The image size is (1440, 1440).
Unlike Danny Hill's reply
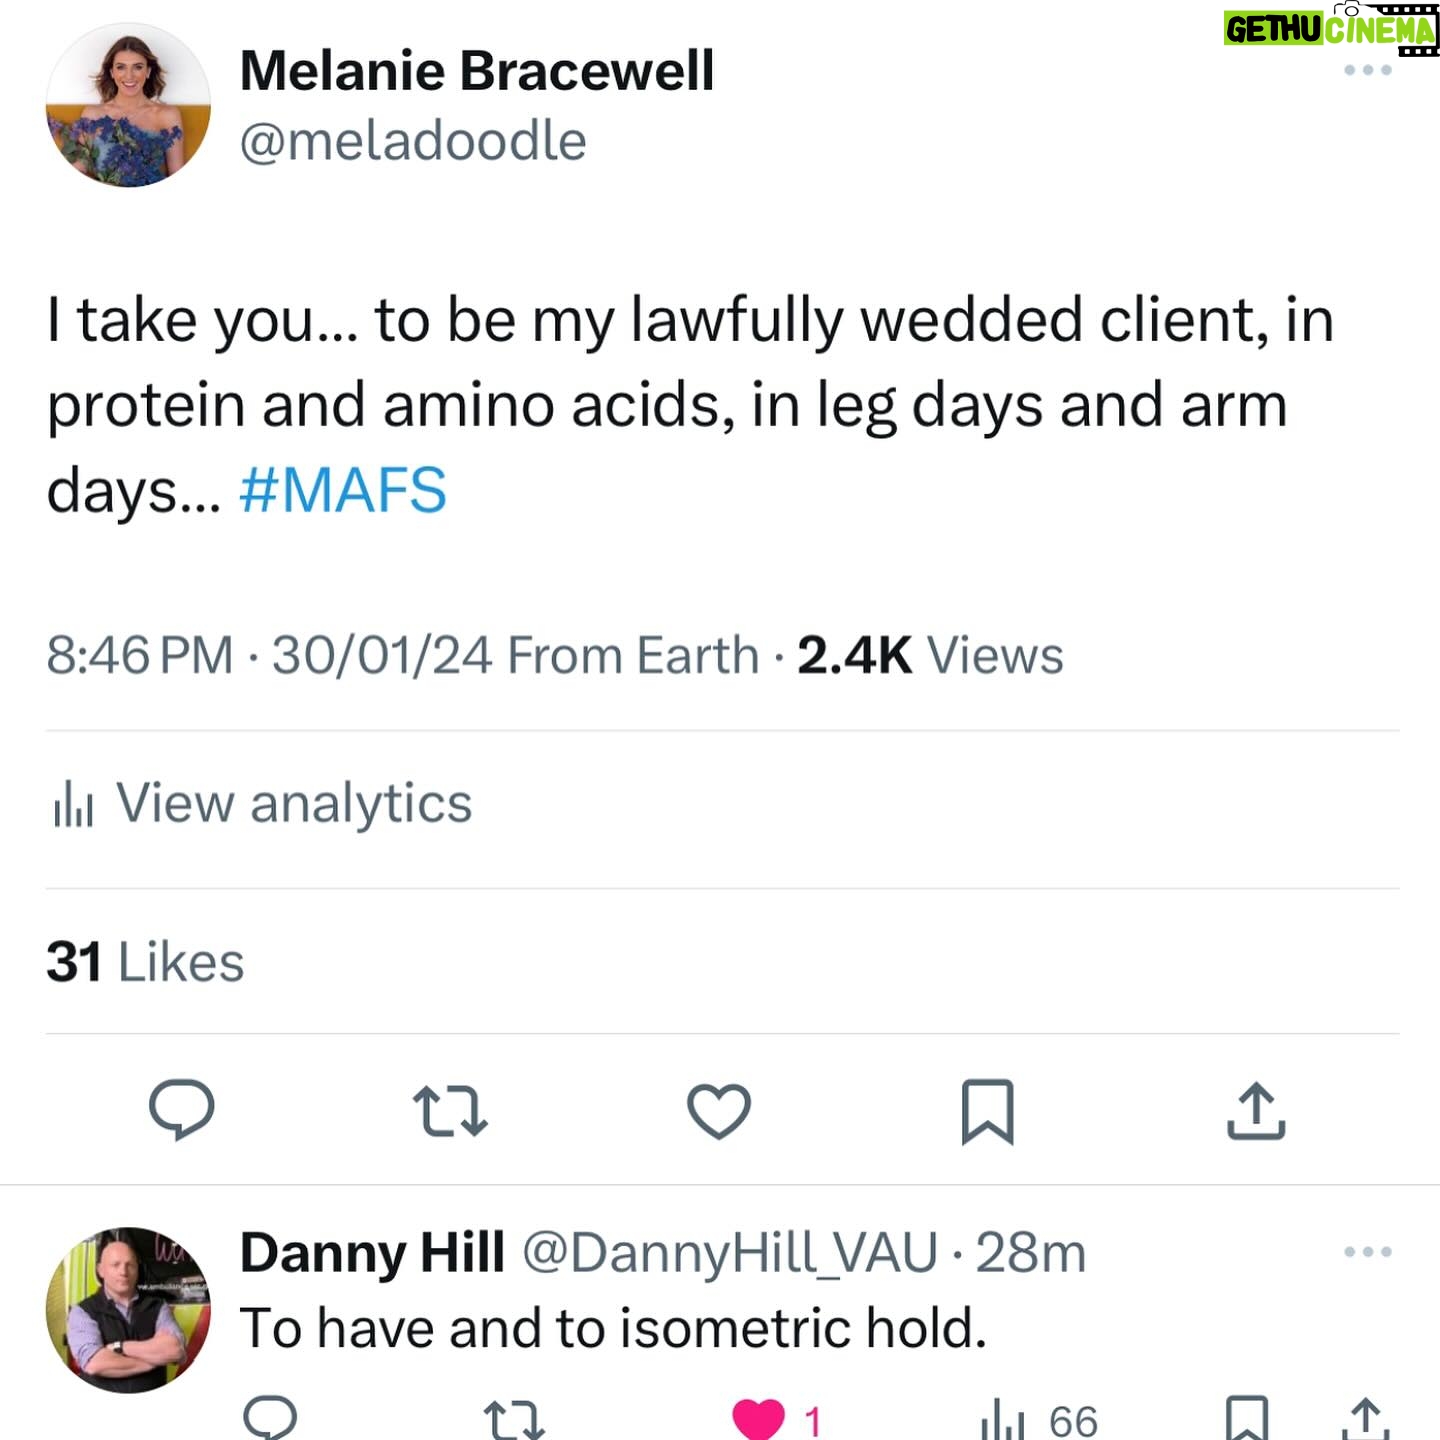759,1419
